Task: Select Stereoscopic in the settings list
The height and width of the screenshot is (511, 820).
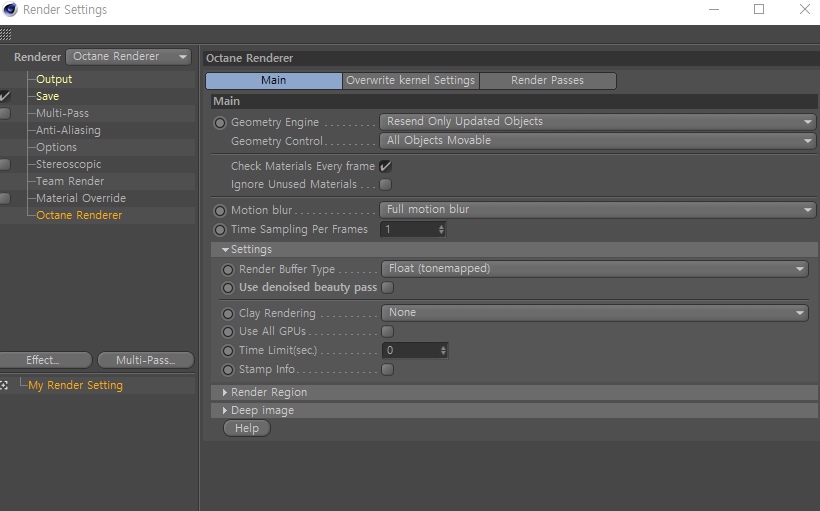Action: click(69, 164)
